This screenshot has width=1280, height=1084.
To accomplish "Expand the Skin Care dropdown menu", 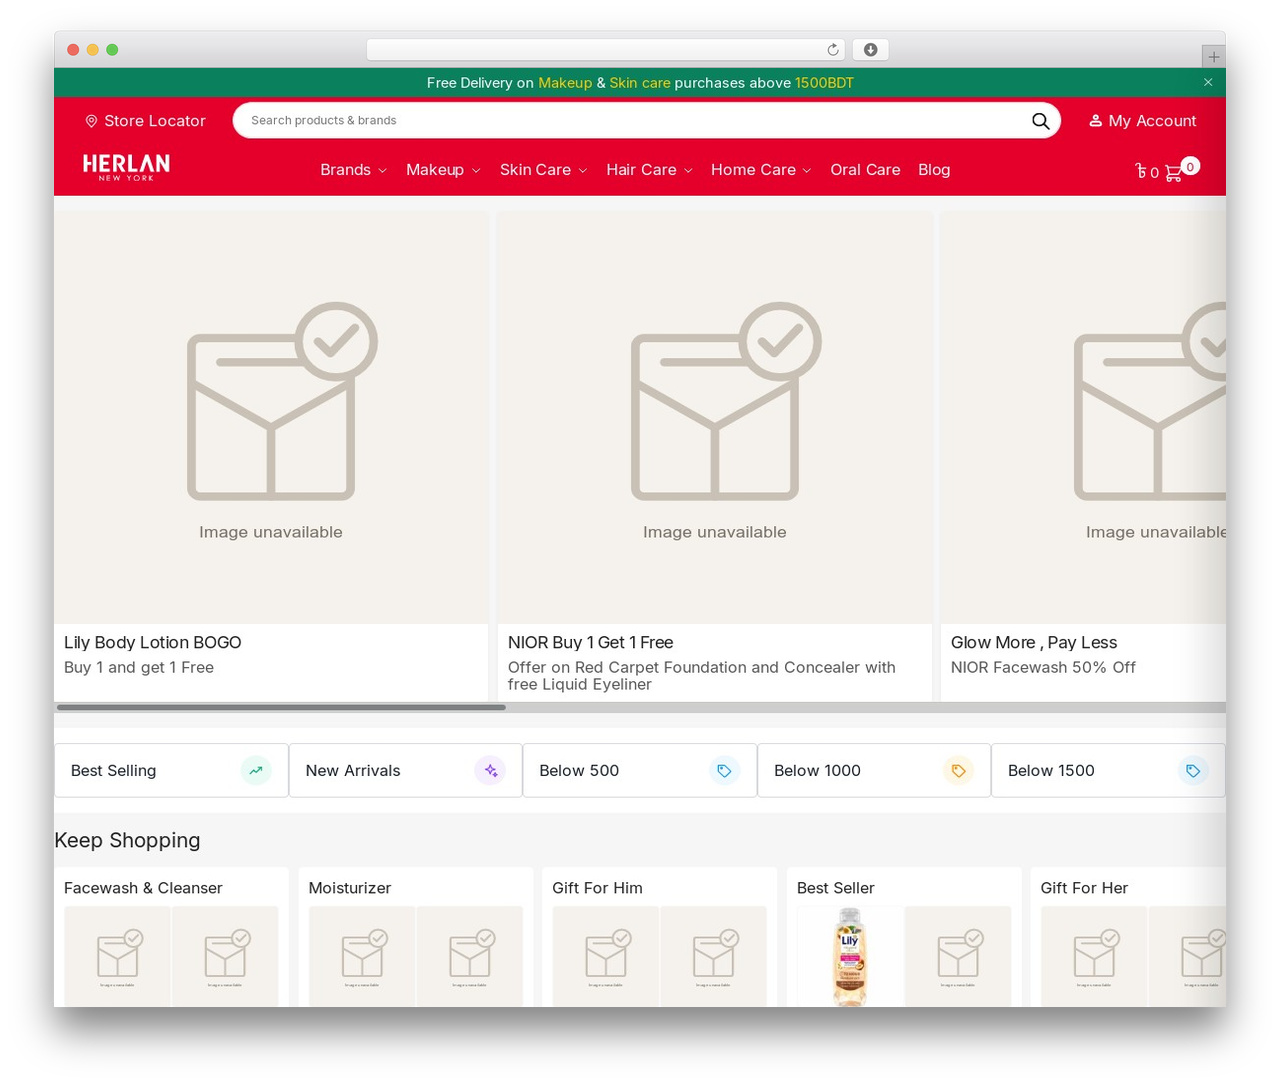I will click(x=543, y=170).
